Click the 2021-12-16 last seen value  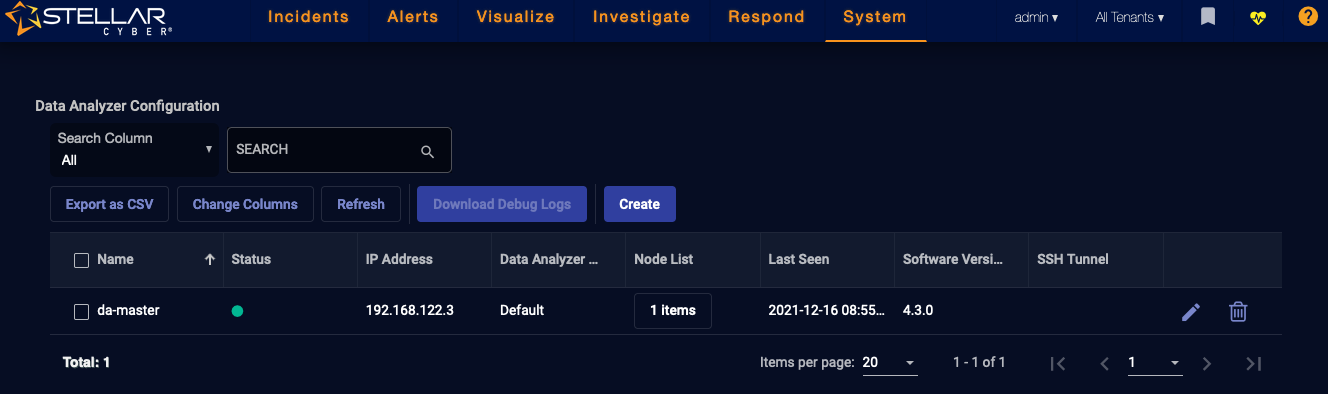point(827,311)
